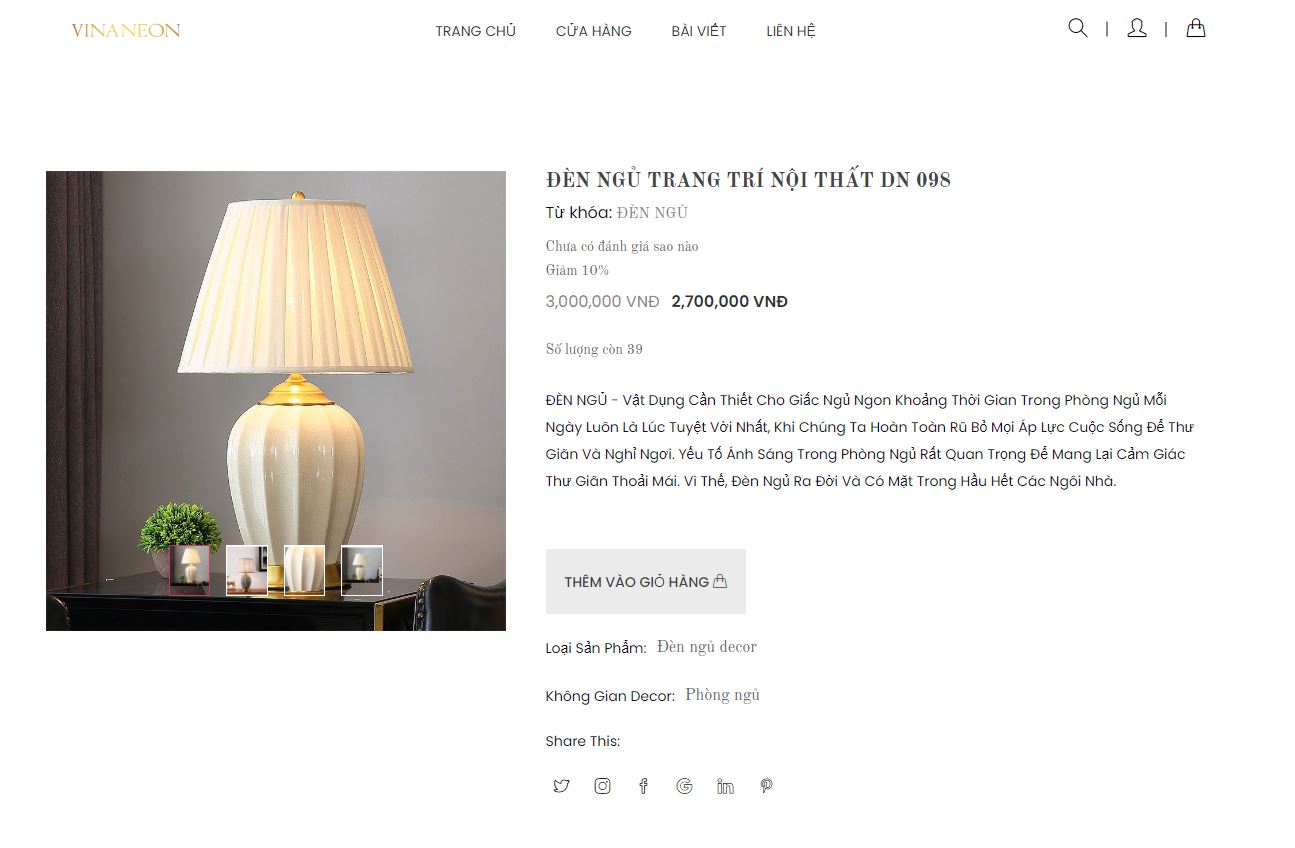Open CỬA HÀNG menu item
Image resolution: width=1295 pixels, height=848 pixels.
pos(593,31)
